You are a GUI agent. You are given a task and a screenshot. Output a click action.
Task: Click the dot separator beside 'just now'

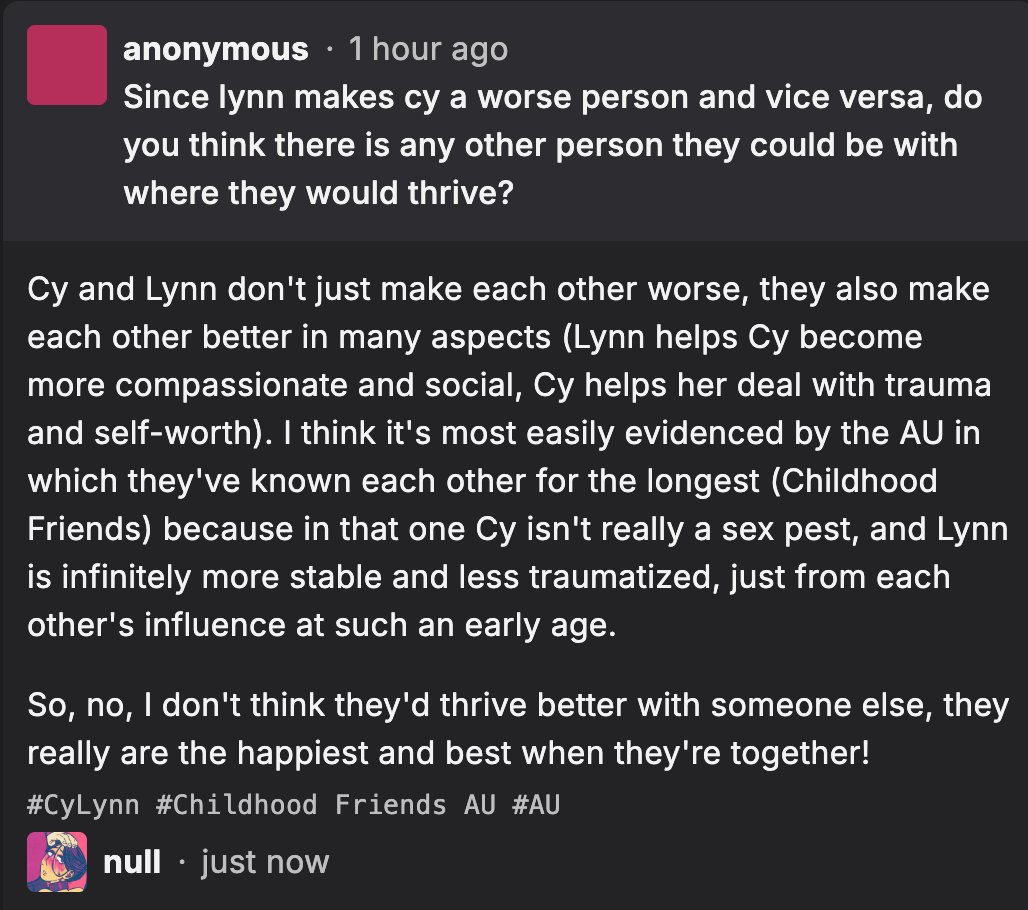point(181,862)
